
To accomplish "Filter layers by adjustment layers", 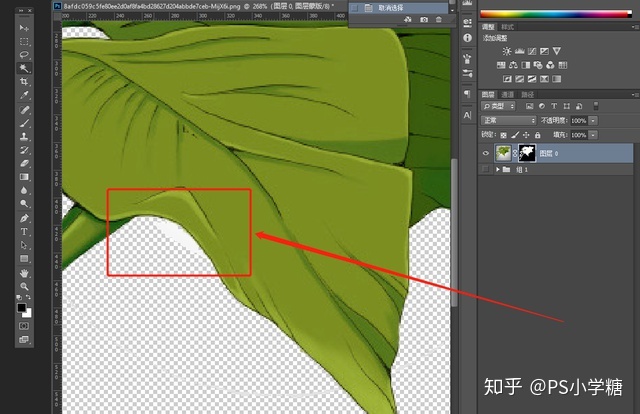I will 542,106.
